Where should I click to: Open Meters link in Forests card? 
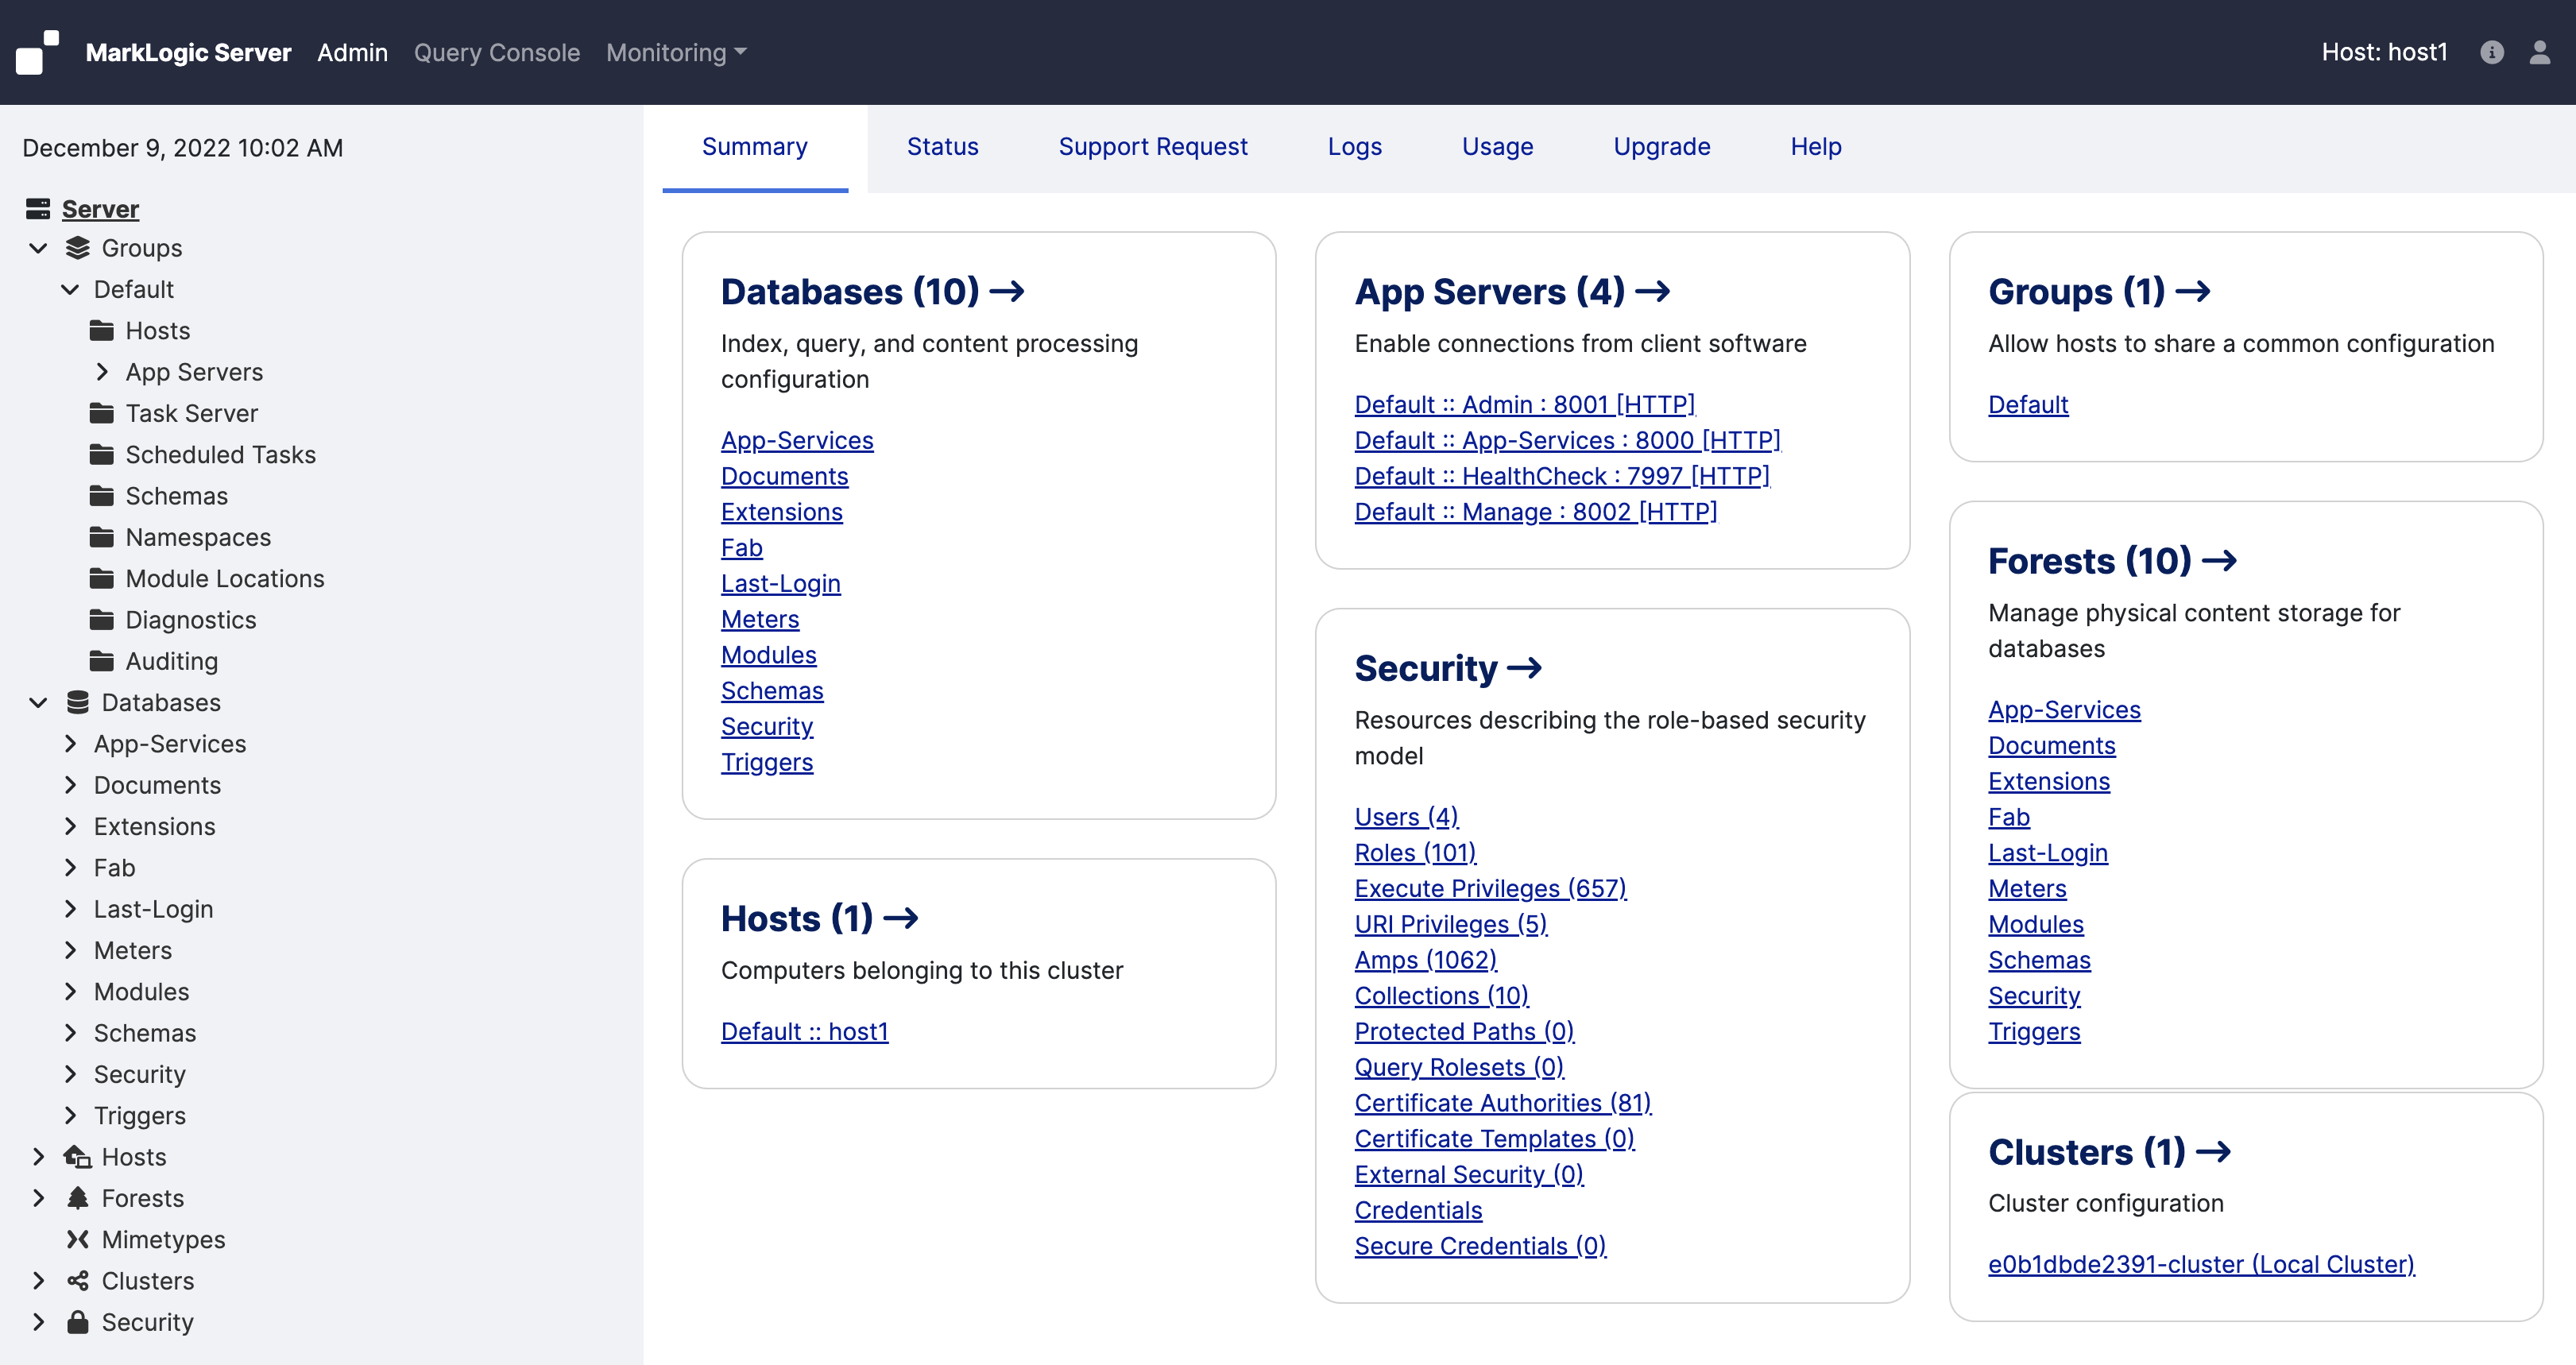(x=2027, y=888)
